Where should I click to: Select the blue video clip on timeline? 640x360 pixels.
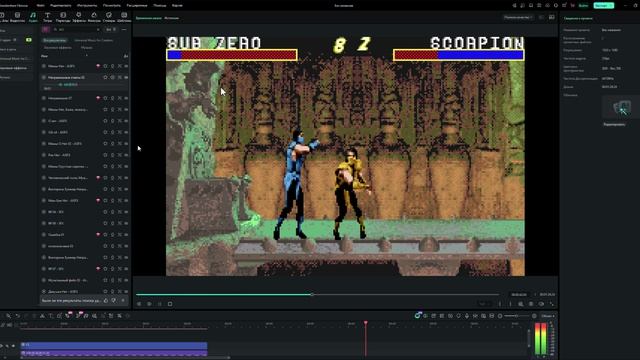coord(114,345)
